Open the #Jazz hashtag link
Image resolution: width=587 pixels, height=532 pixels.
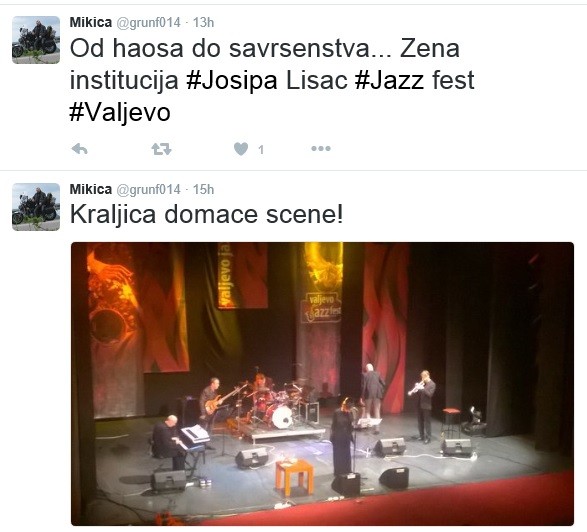tap(389, 80)
